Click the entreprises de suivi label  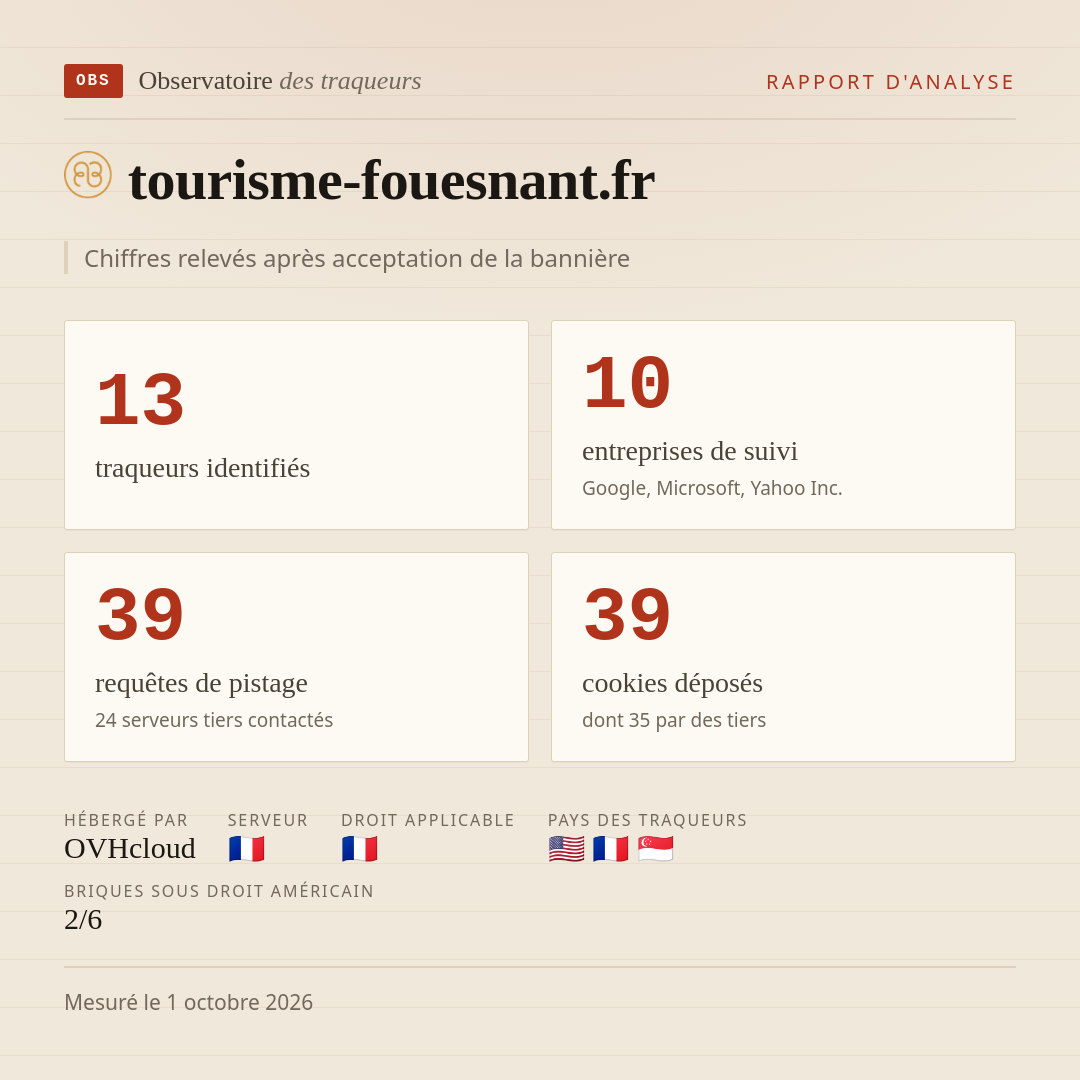pyautogui.click(x=689, y=451)
